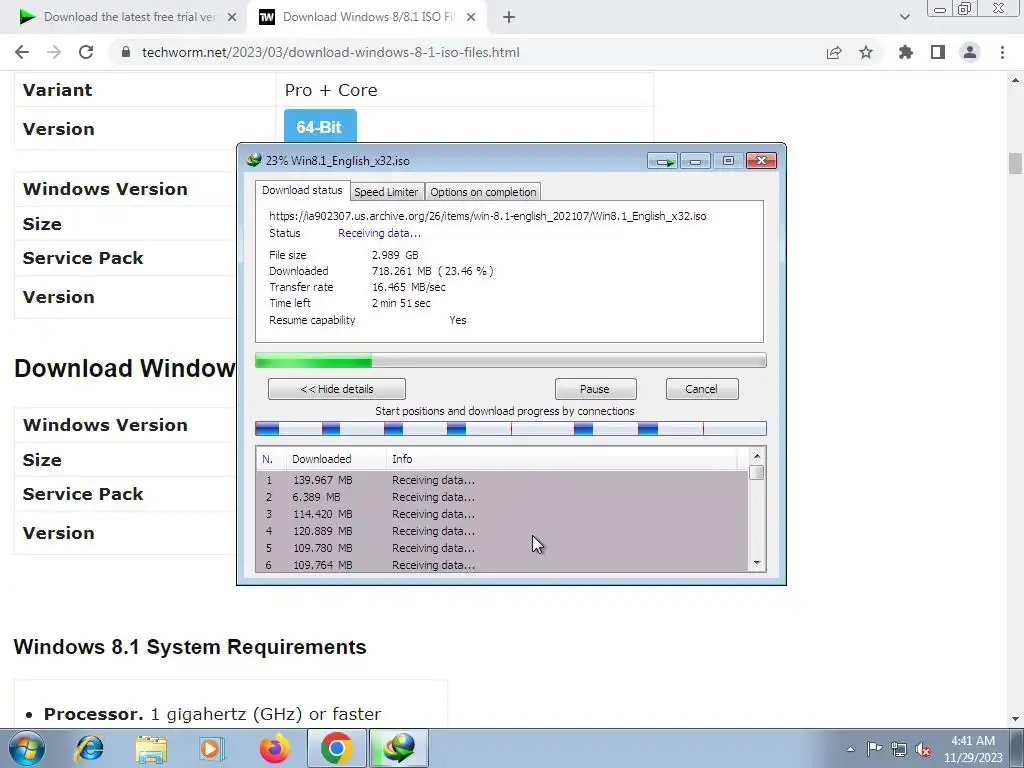Toggle the Chrome side panel icon
This screenshot has width=1024, height=768.
point(938,52)
